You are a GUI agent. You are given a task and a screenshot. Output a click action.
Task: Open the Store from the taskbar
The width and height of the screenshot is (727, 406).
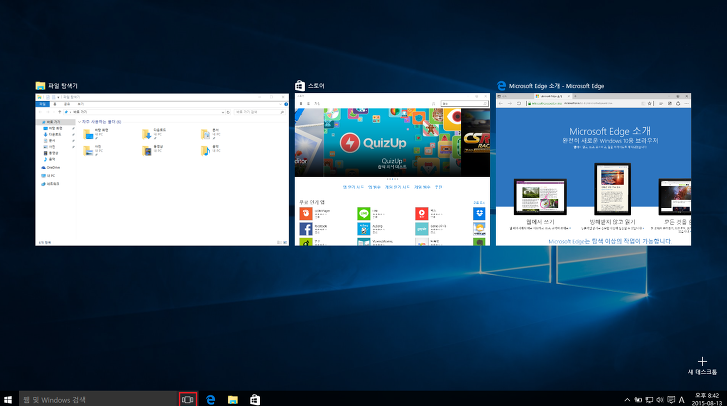pyautogui.click(x=255, y=400)
